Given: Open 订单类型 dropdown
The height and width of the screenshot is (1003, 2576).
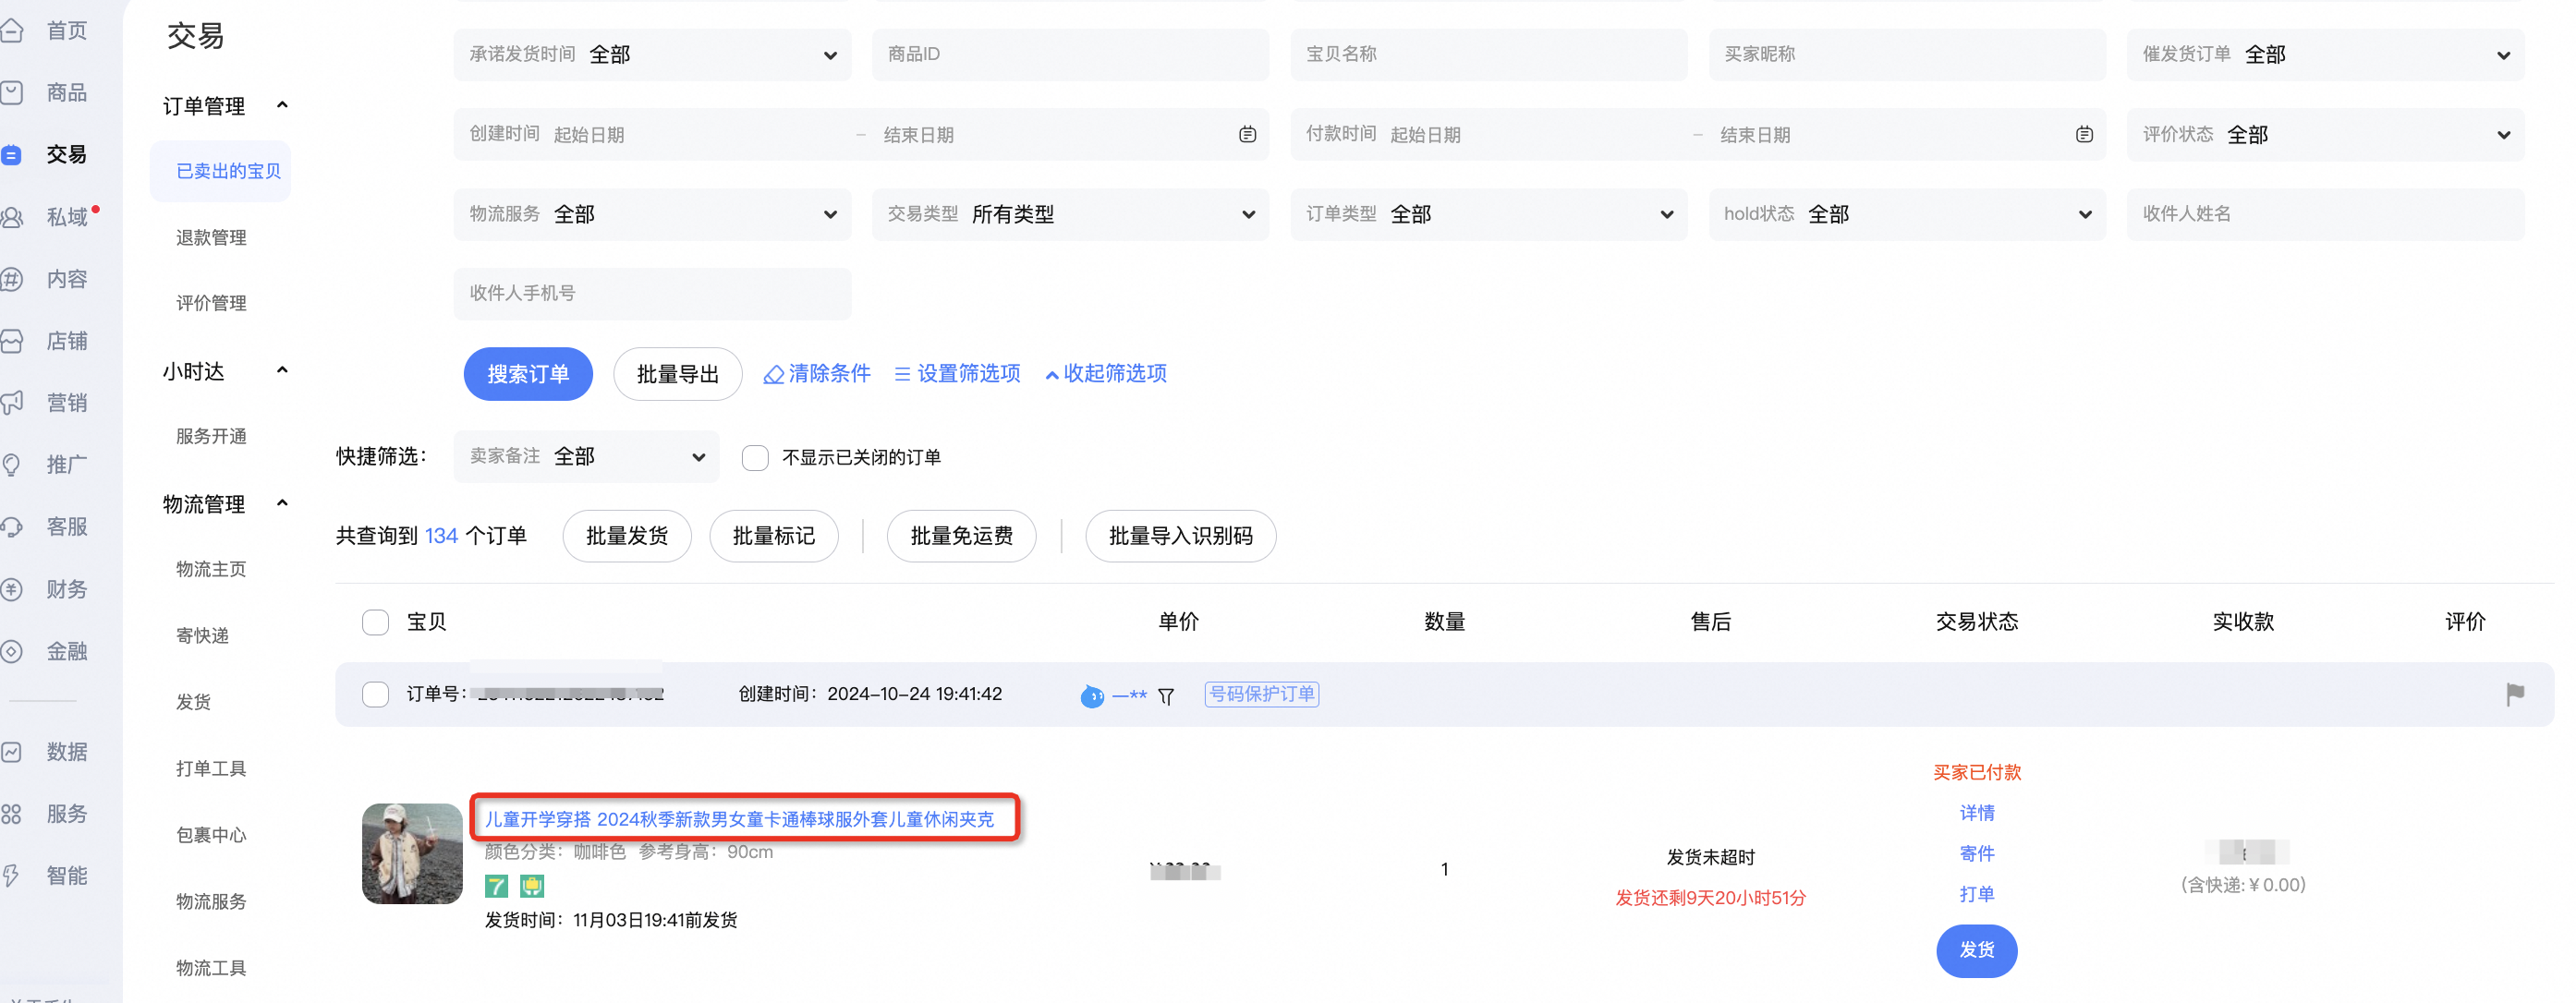Looking at the screenshot, I should pyautogui.click(x=1488, y=214).
